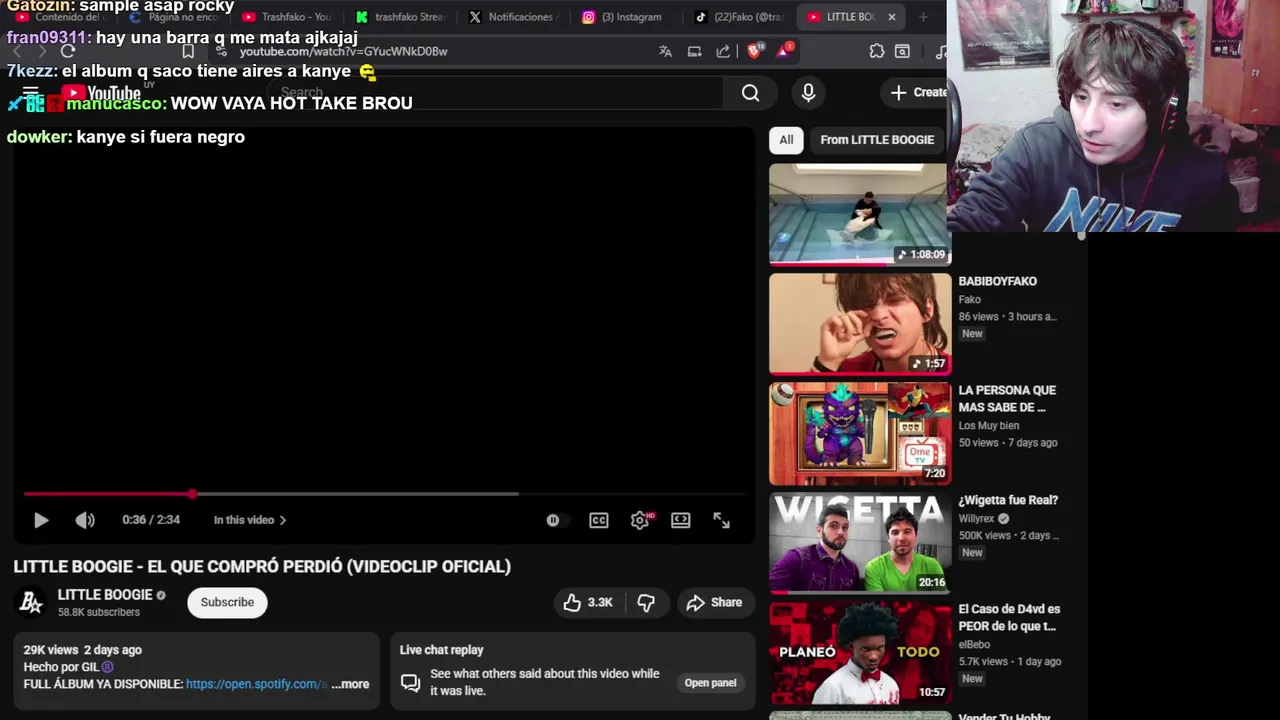1280x720 pixels.
Task: Open LITTLE BOOGIE channel avatar
Action: pos(31,602)
